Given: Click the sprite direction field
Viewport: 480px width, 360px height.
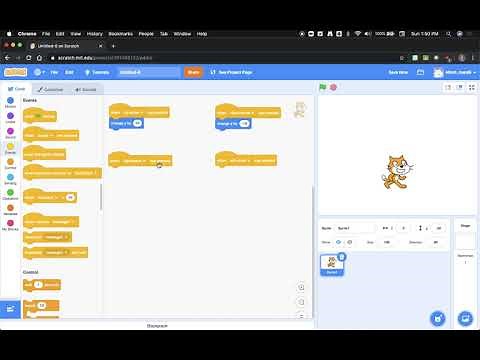Looking at the screenshot, I should click(436, 242).
